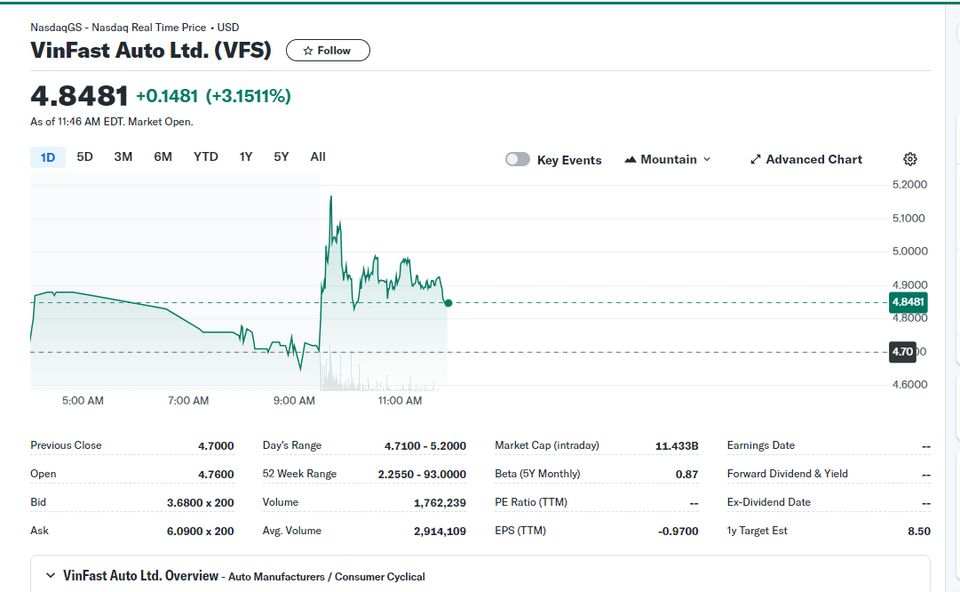960x592 pixels.
Task: Switch to the 5D time range
Action: click(84, 157)
